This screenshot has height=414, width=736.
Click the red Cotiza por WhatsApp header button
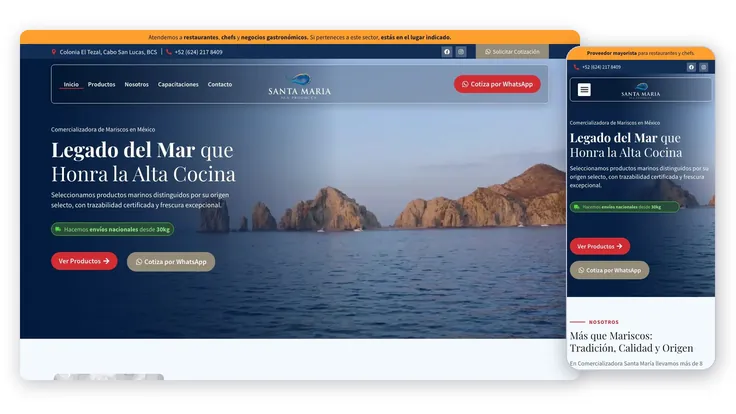pos(497,84)
